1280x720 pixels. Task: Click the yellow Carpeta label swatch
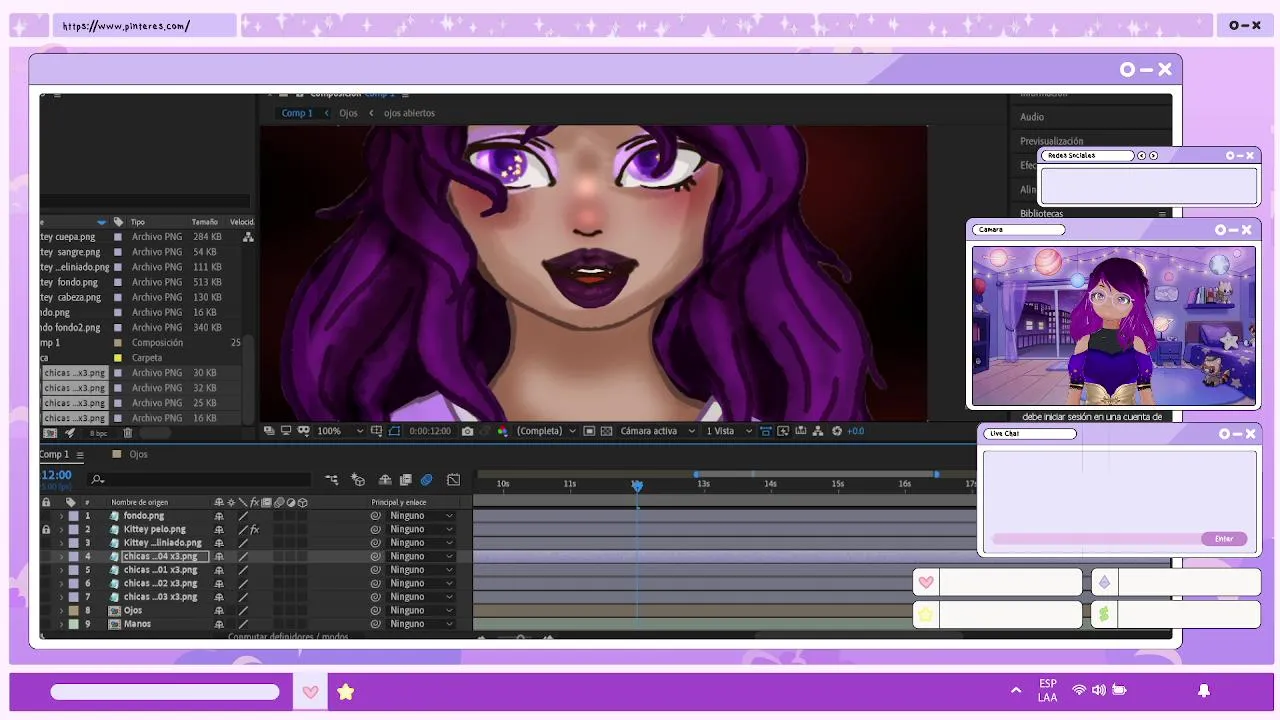tap(118, 357)
